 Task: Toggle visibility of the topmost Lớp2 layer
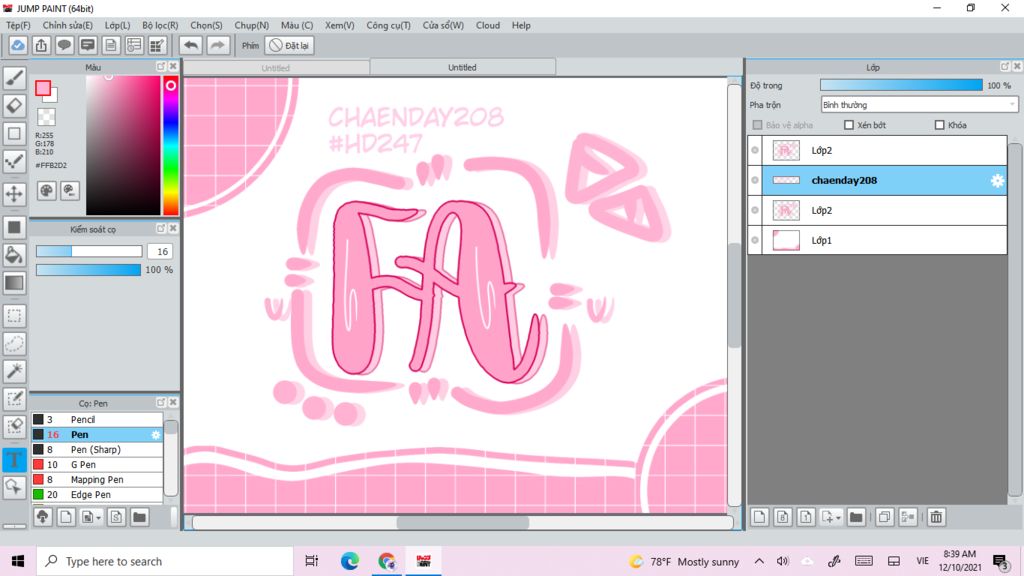755,150
